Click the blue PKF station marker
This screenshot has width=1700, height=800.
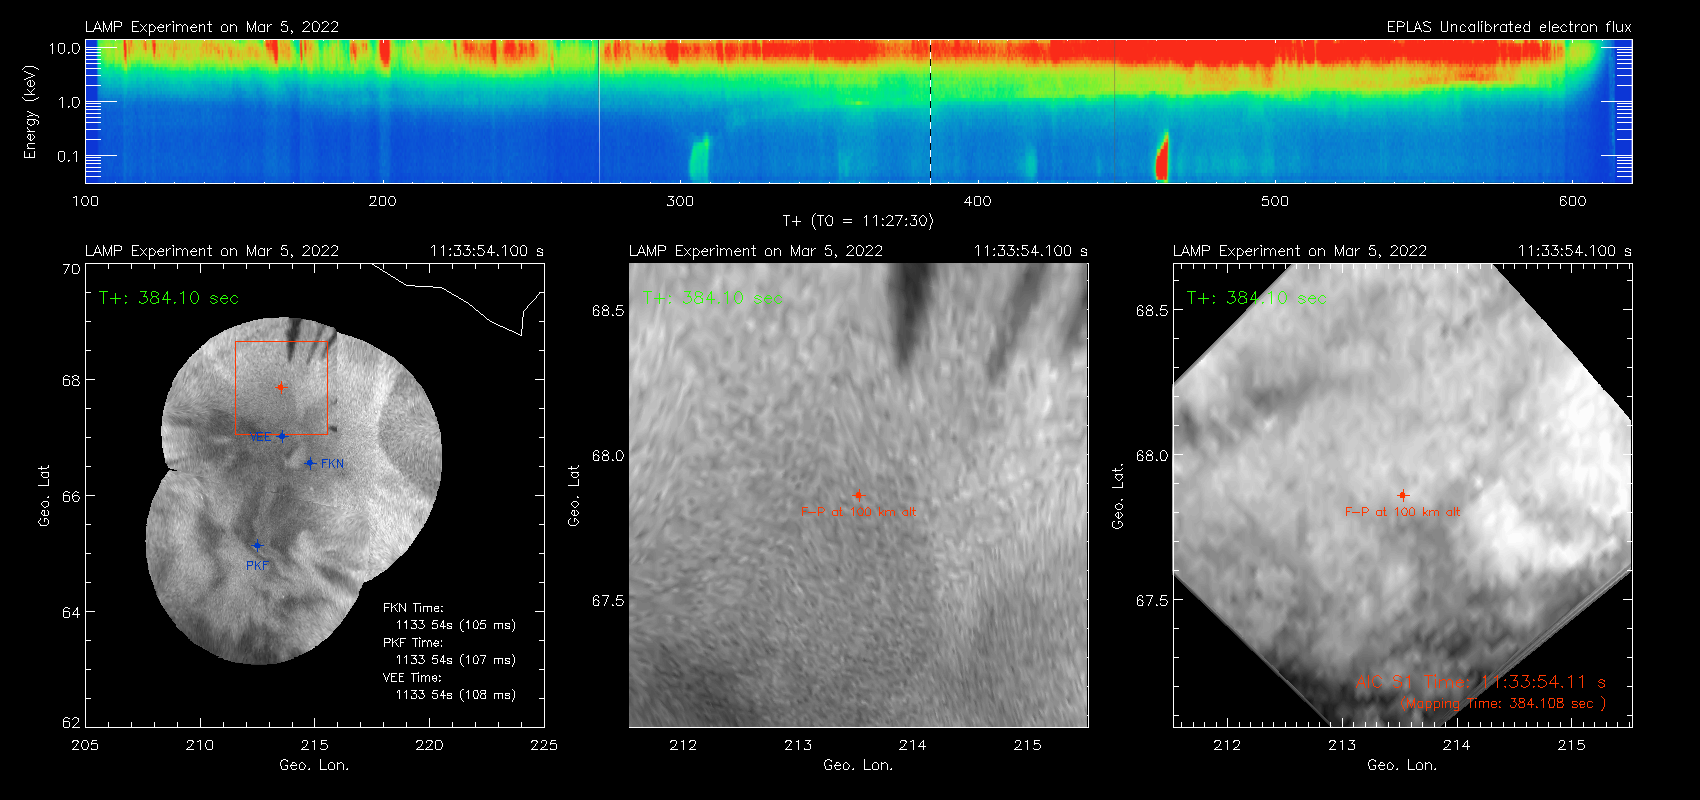(257, 546)
